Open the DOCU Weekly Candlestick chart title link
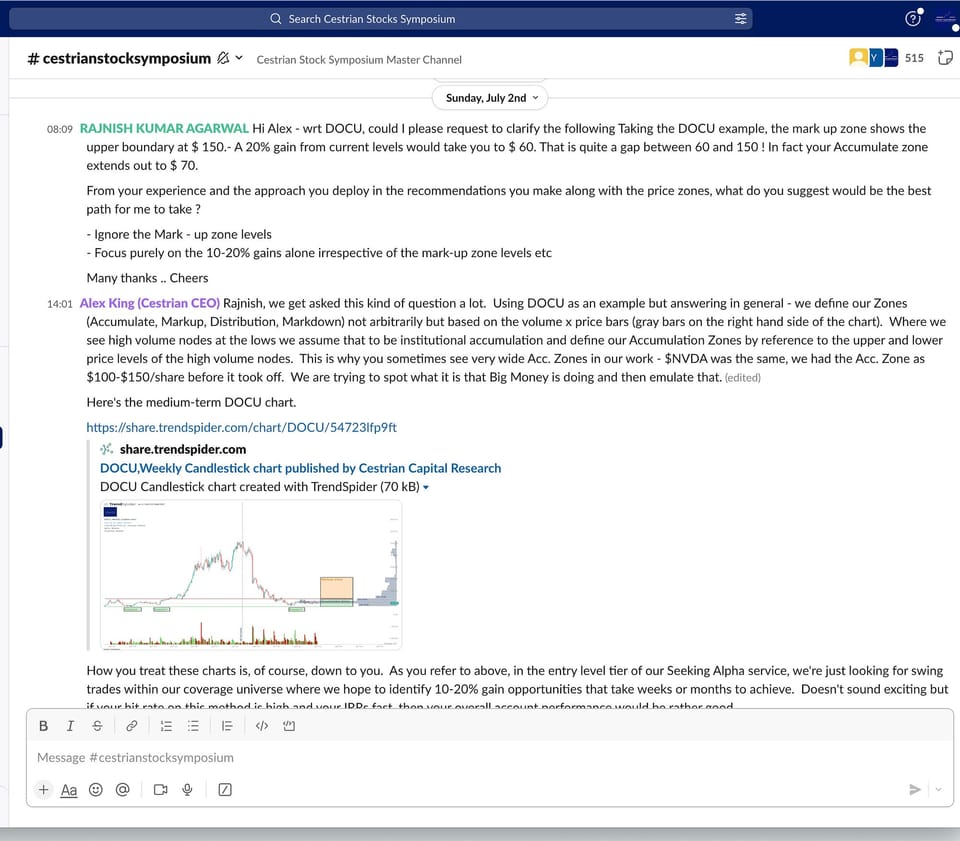960x841 pixels. pos(301,468)
